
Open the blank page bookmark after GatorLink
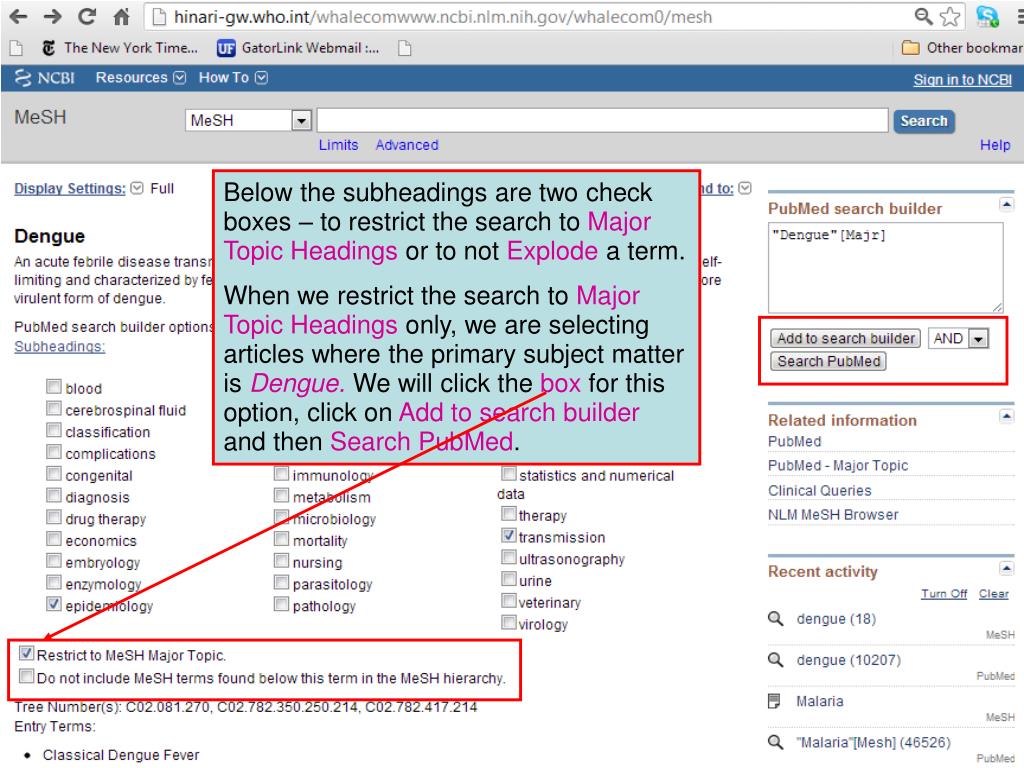click(x=405, y=48)
